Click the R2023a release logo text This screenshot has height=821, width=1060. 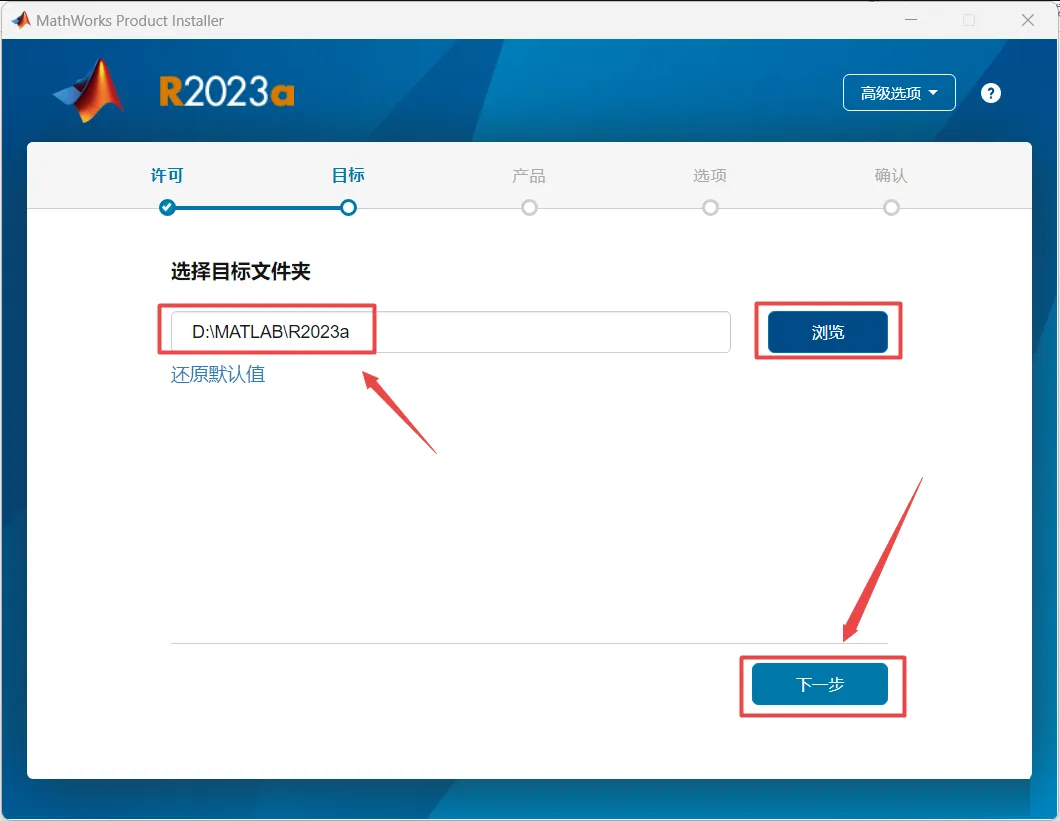coord(226,92)
